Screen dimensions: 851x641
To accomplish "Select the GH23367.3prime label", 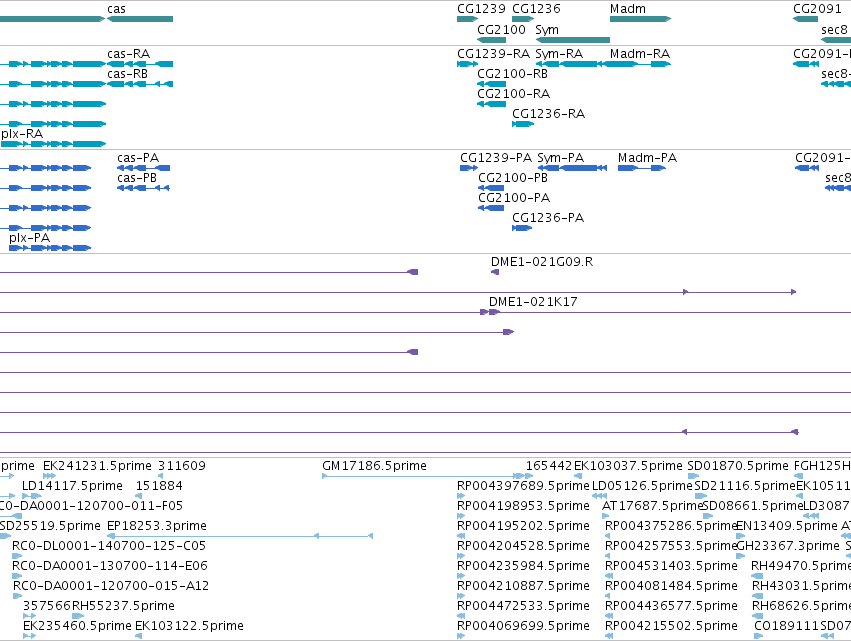I will [x=788, y=545].
